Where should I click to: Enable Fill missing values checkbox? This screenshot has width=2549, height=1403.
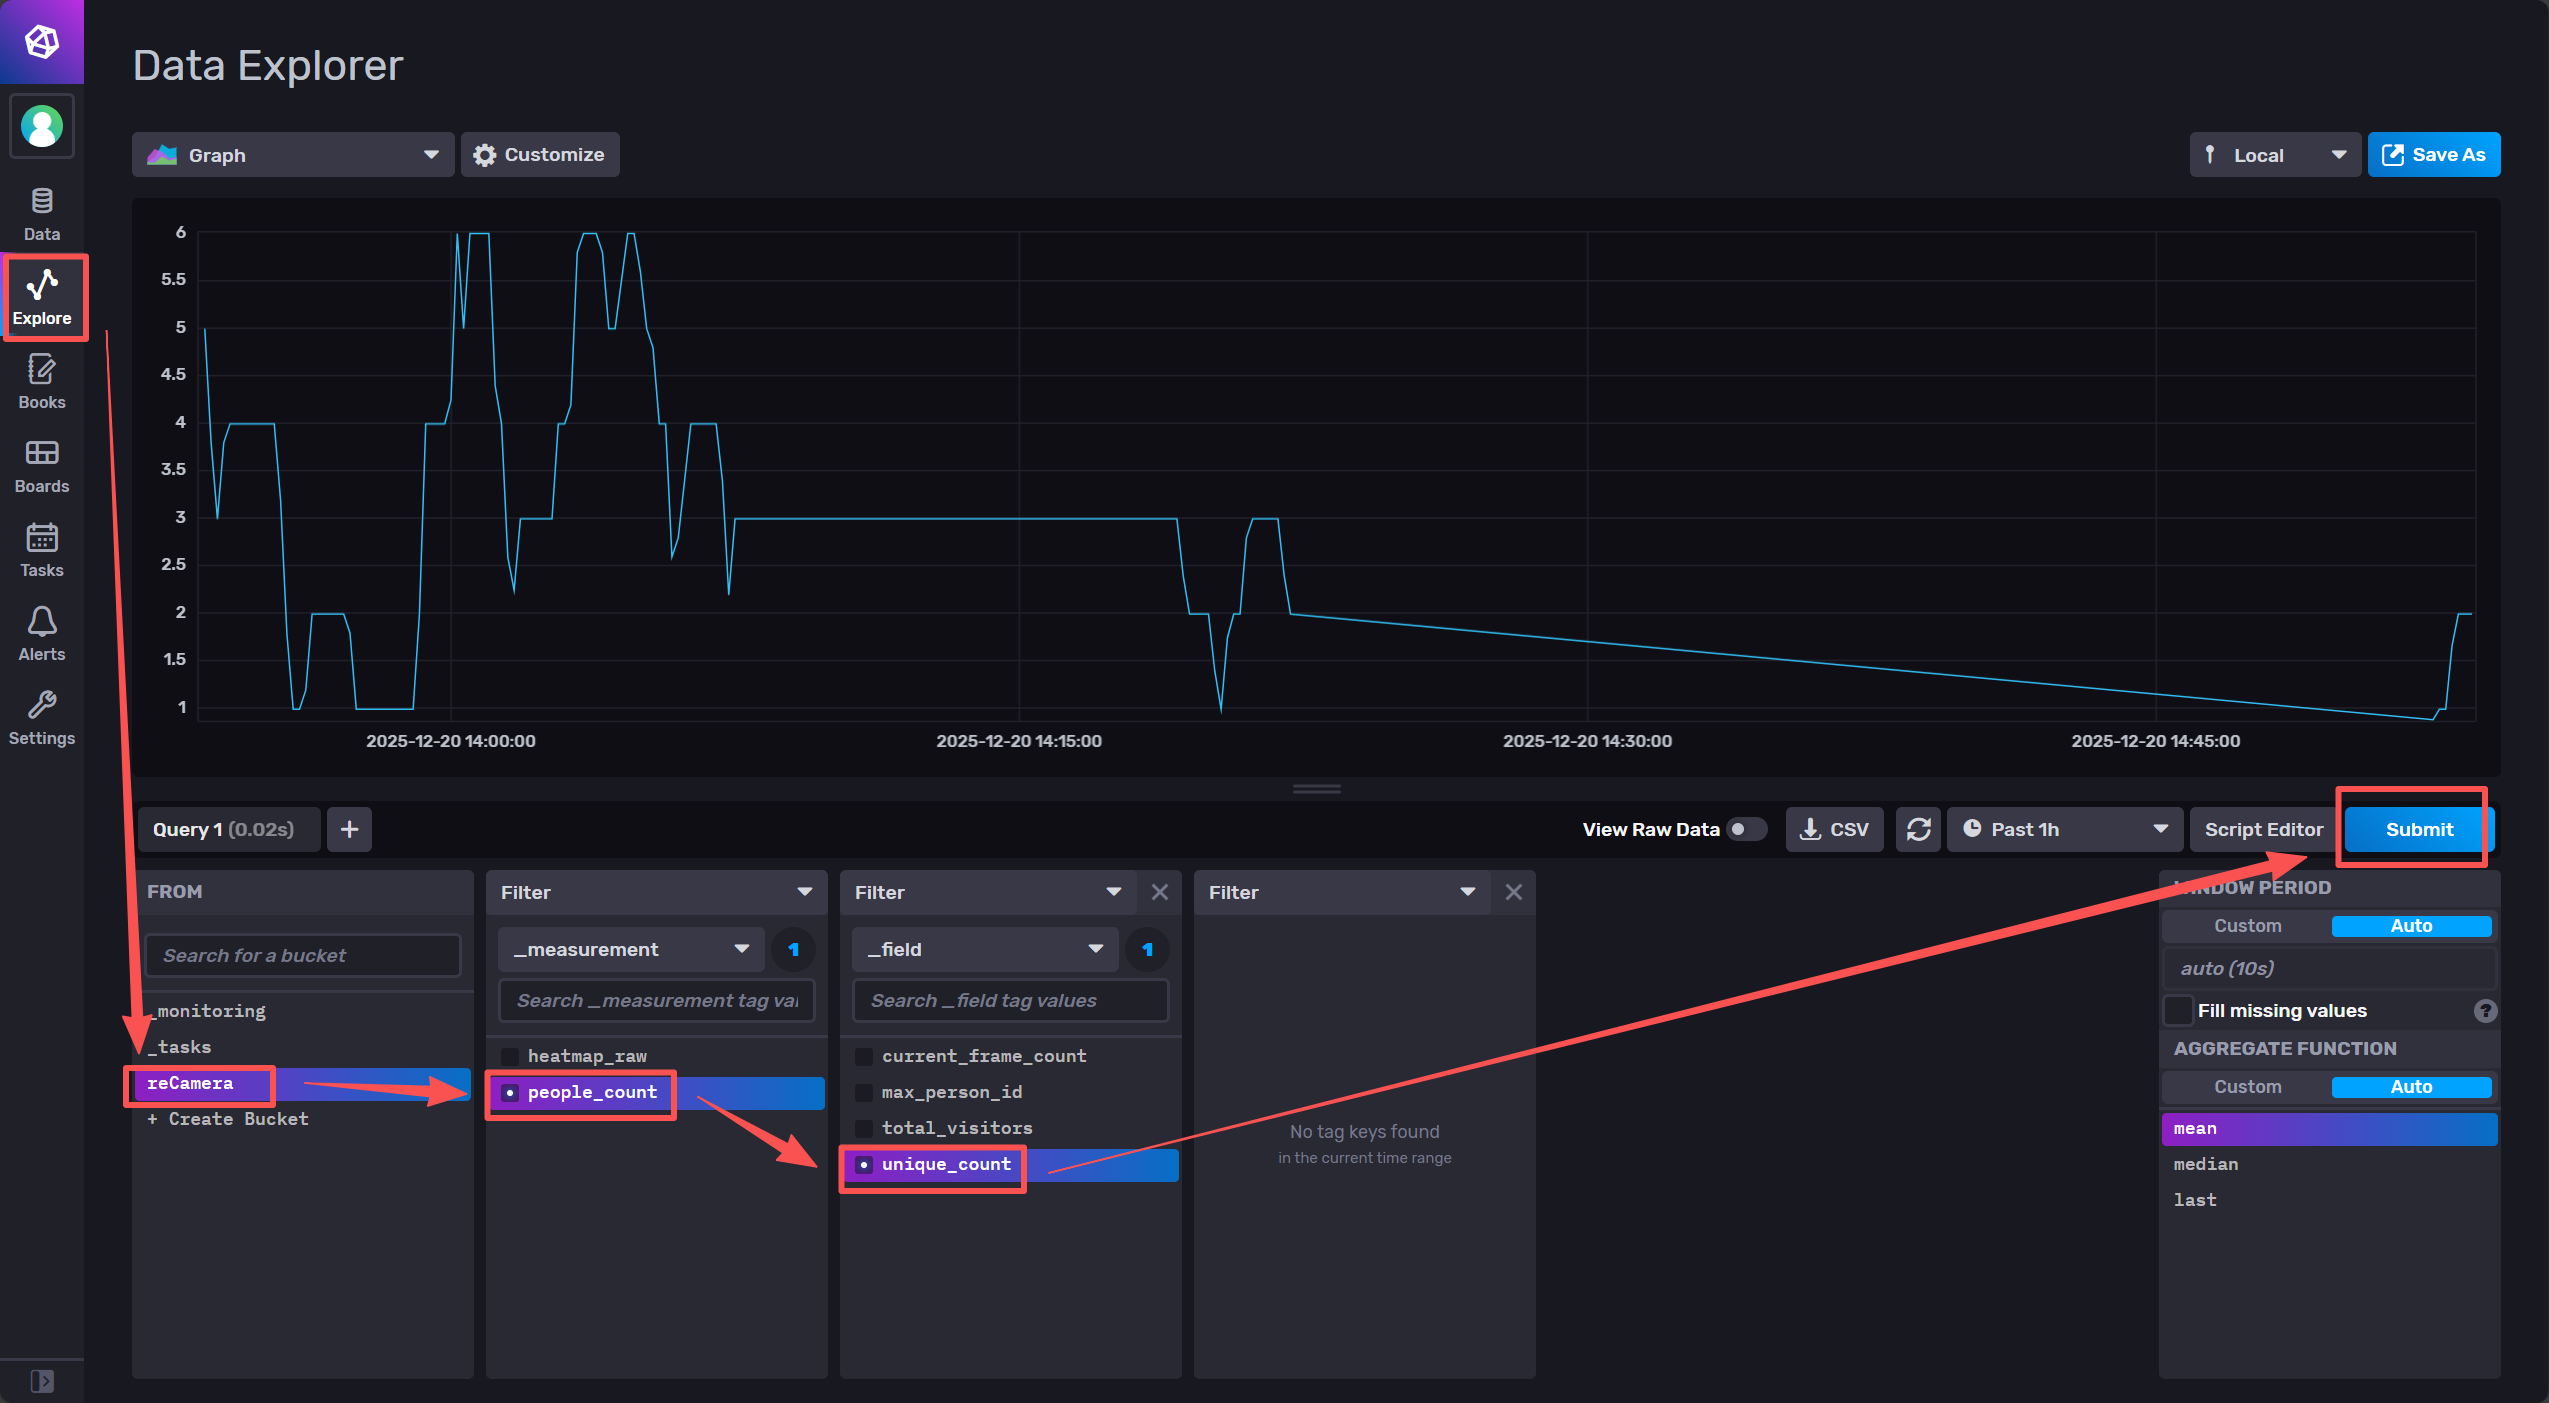2177,1010
